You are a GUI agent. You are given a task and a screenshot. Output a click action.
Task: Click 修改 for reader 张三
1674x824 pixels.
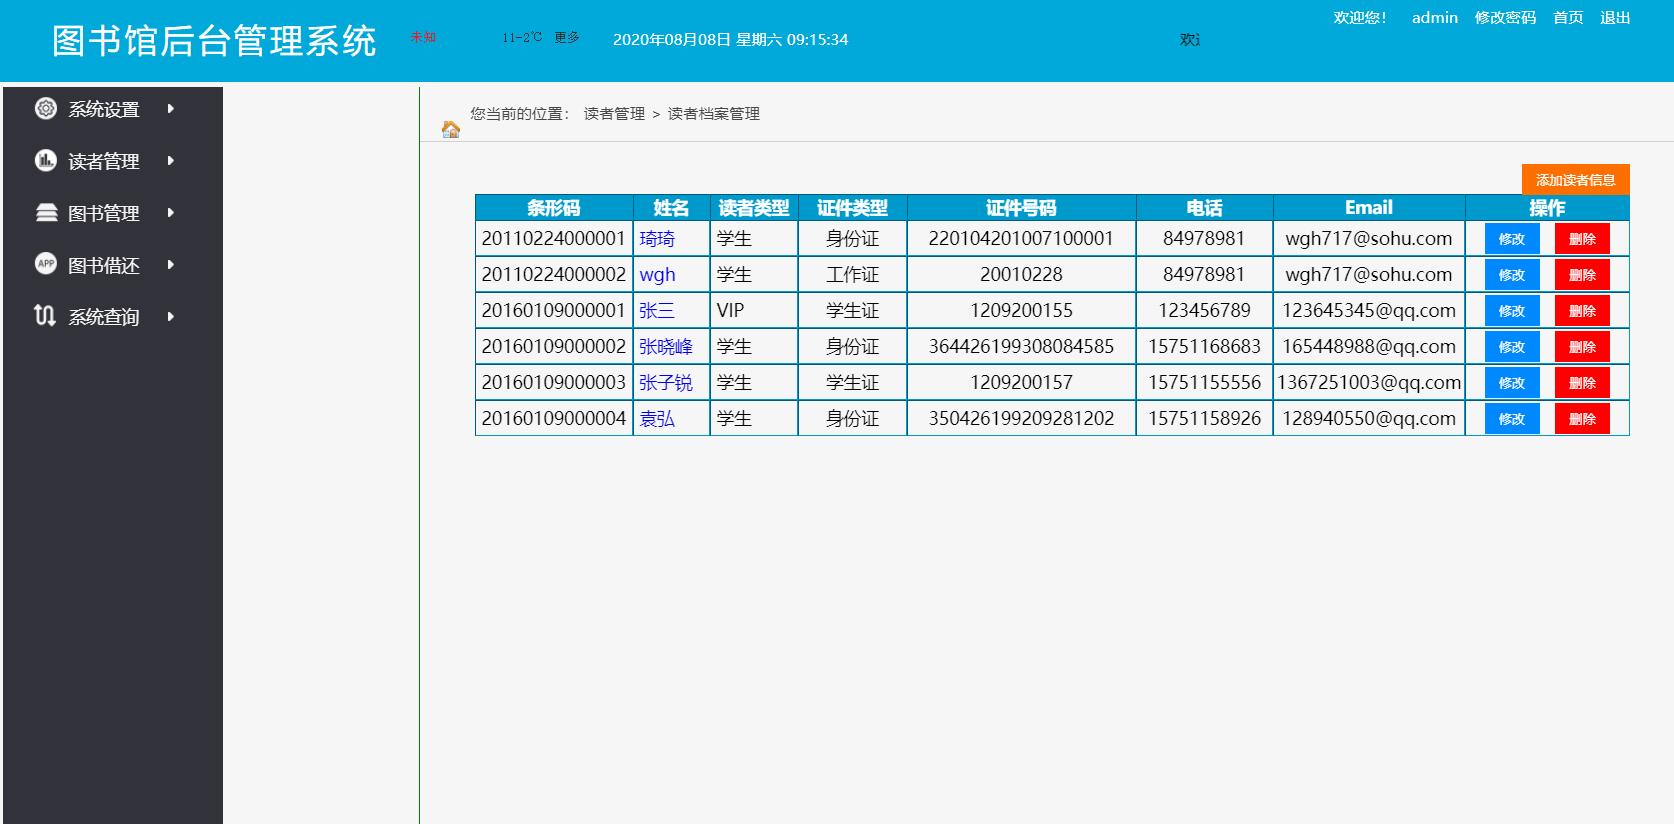click(x=1512, y=311)
